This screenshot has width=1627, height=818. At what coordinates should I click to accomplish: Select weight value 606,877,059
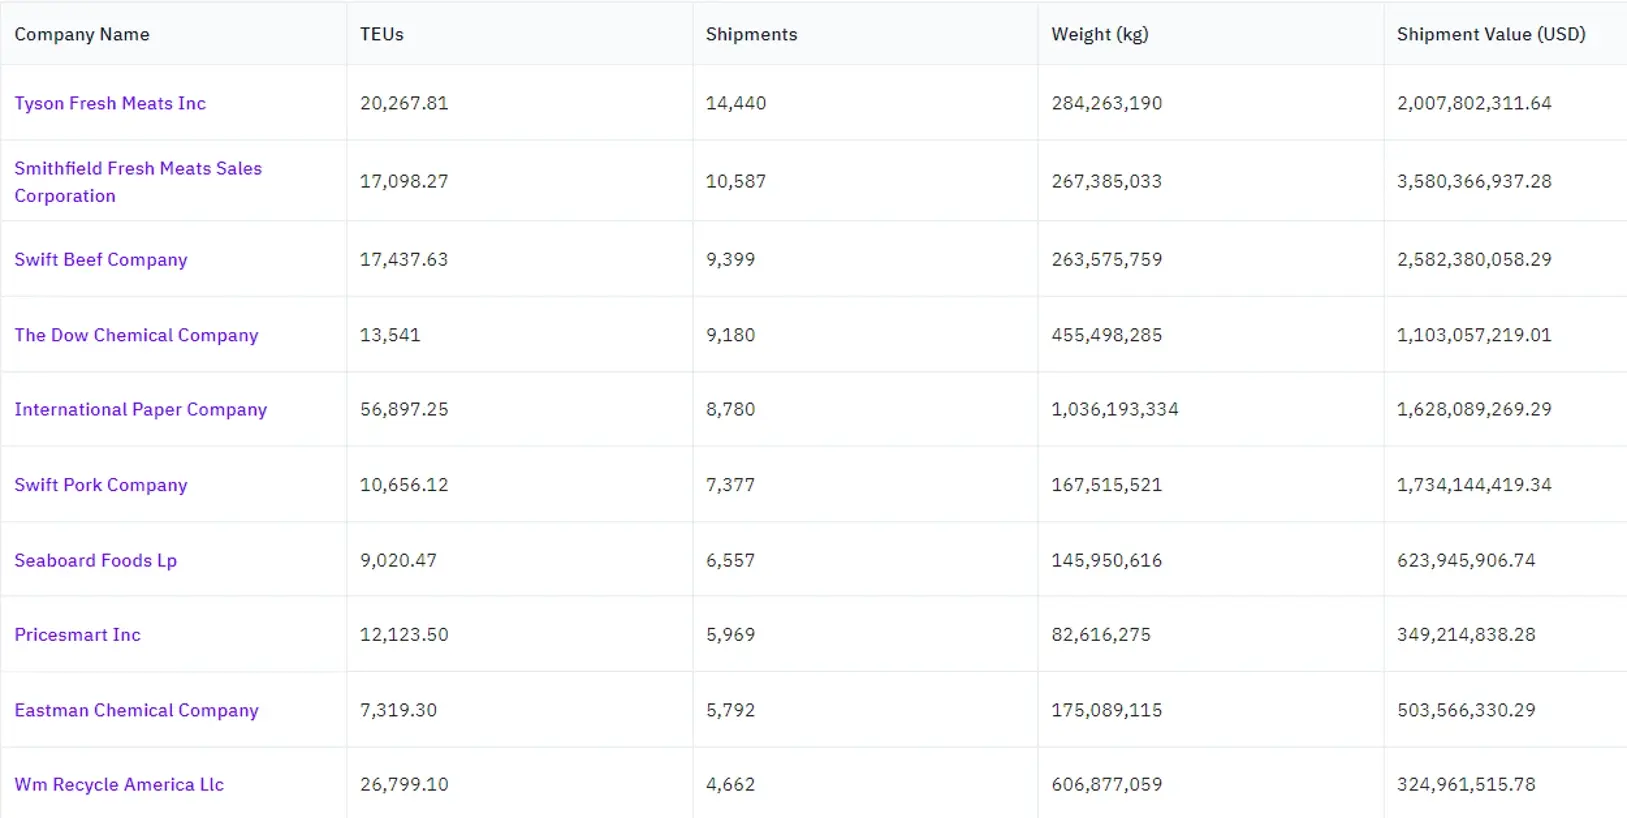tap(1107, 785)
